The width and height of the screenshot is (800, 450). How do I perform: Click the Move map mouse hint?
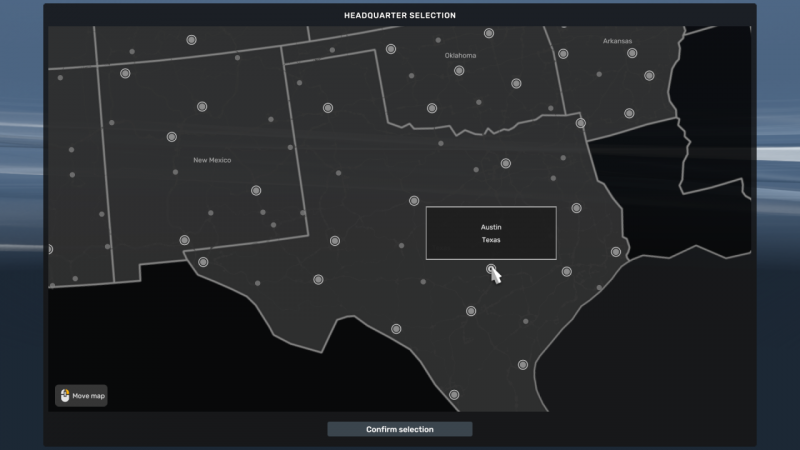(x=81, y=396)
